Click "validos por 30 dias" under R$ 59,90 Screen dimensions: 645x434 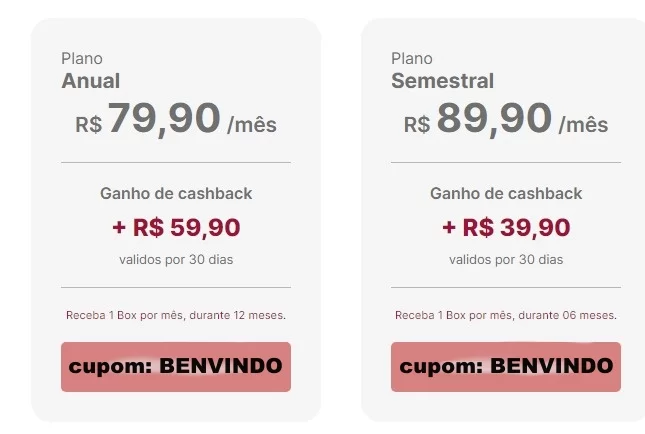coord(176,260)
